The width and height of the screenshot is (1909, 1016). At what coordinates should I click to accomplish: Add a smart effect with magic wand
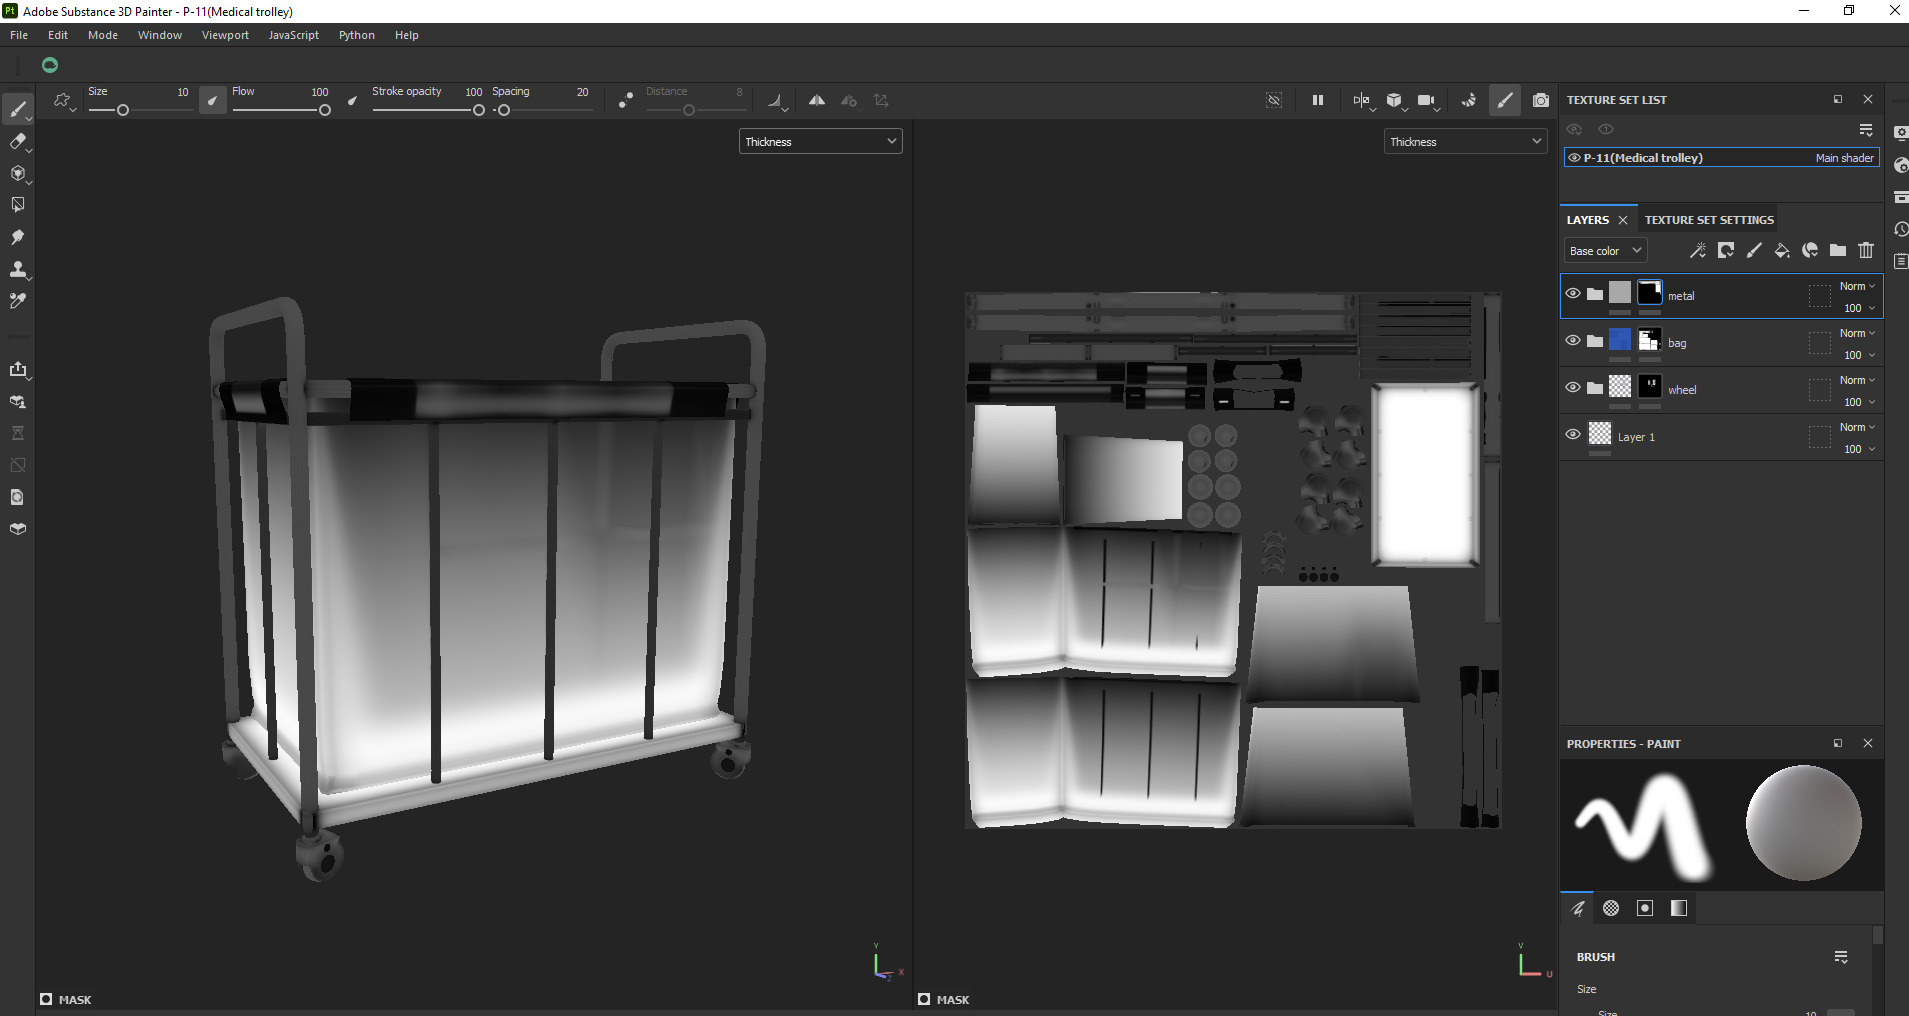pos(1697,251)
